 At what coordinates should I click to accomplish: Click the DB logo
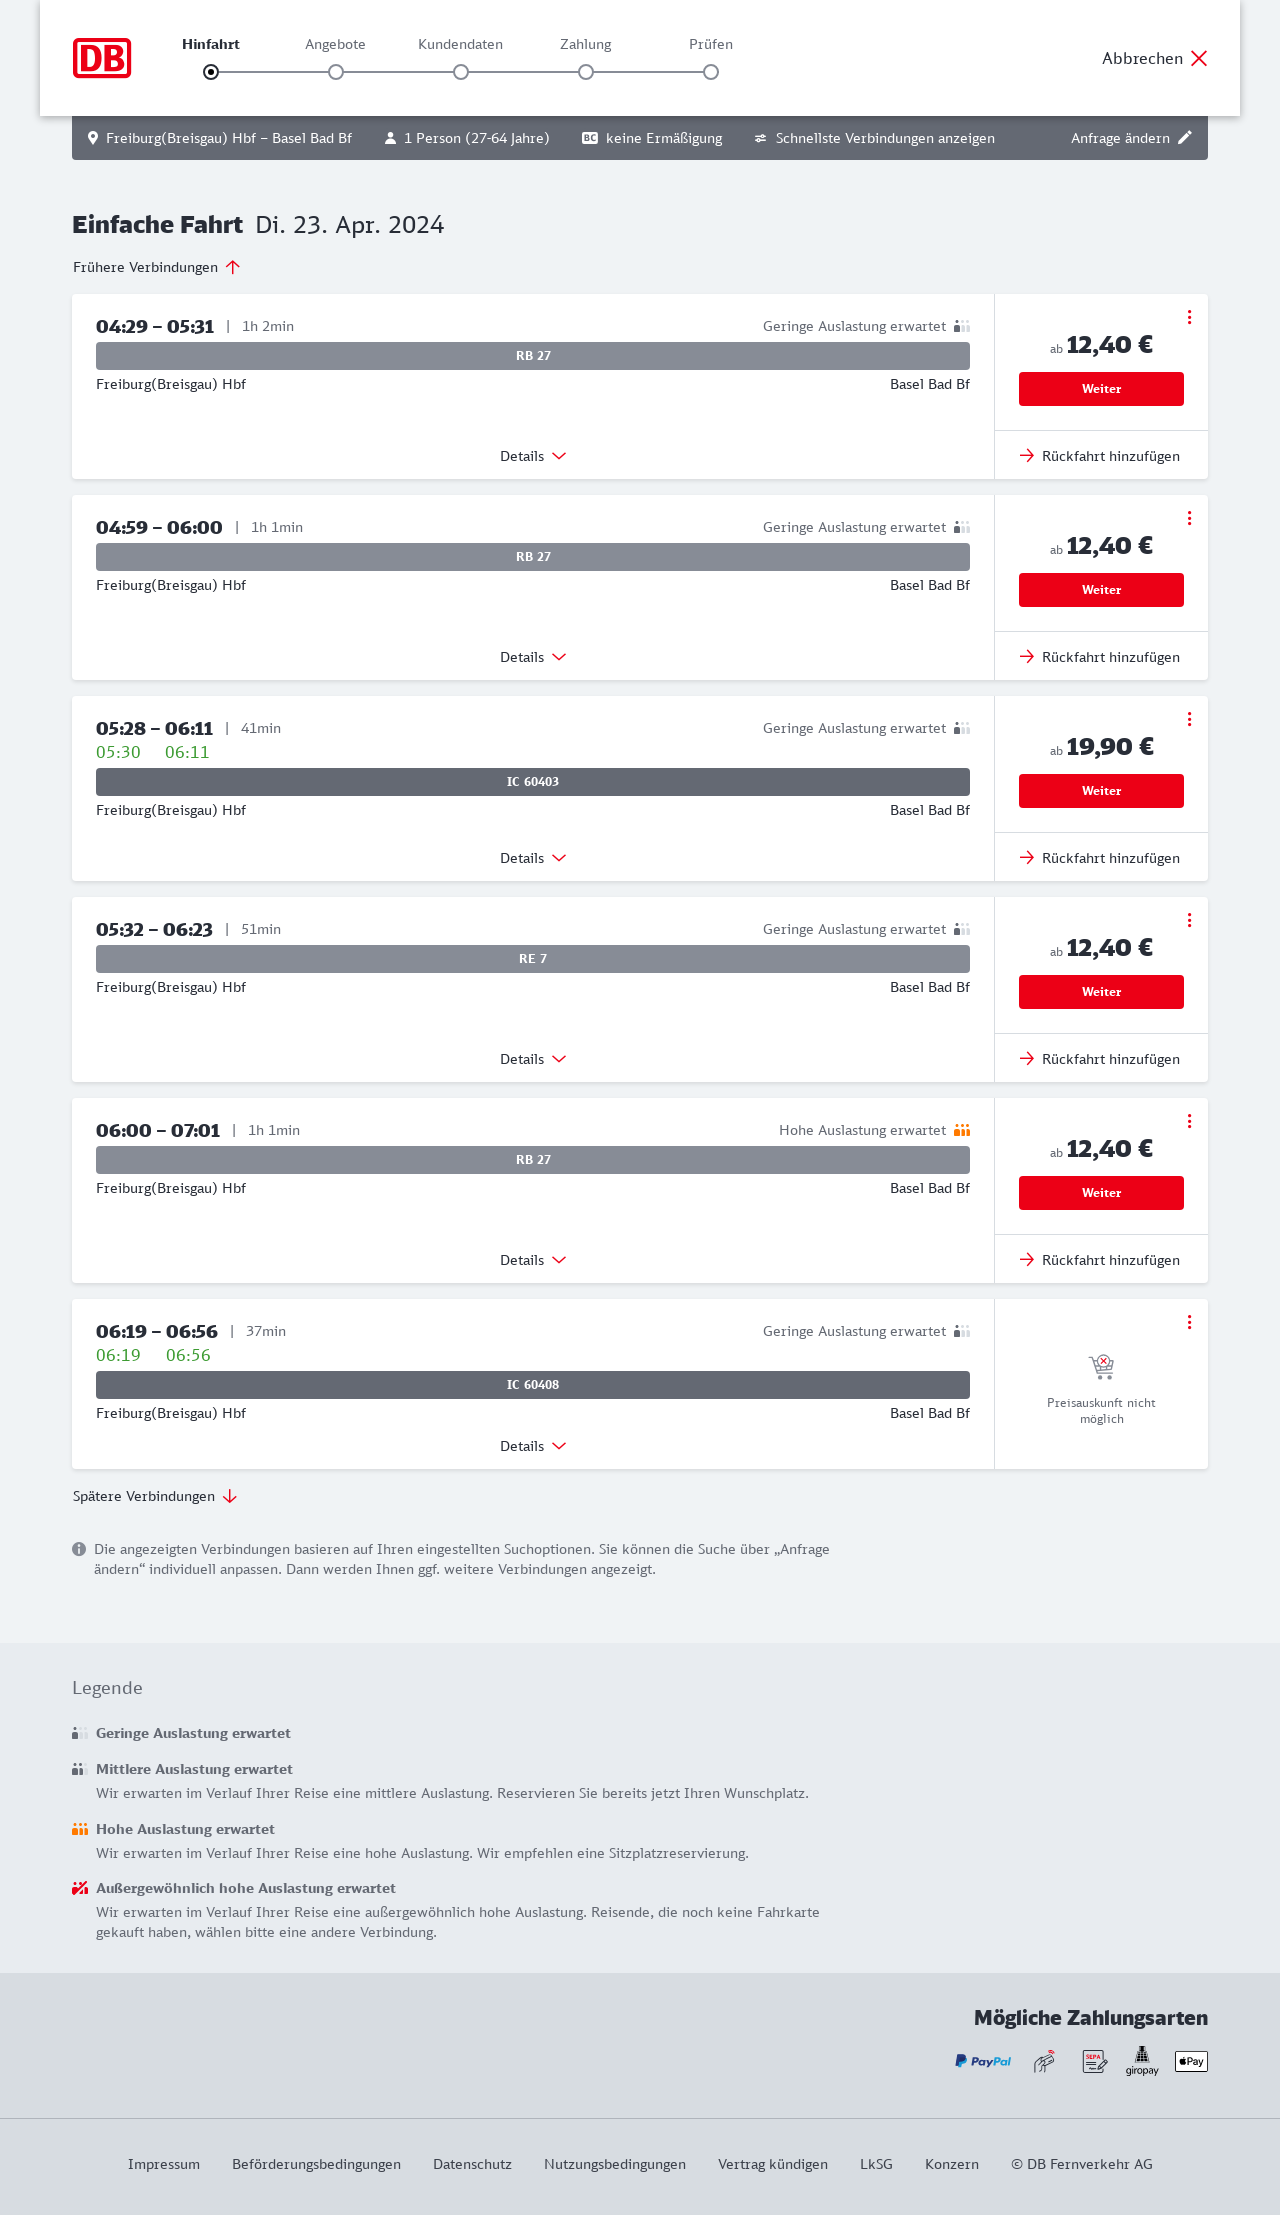click(102, 58)
